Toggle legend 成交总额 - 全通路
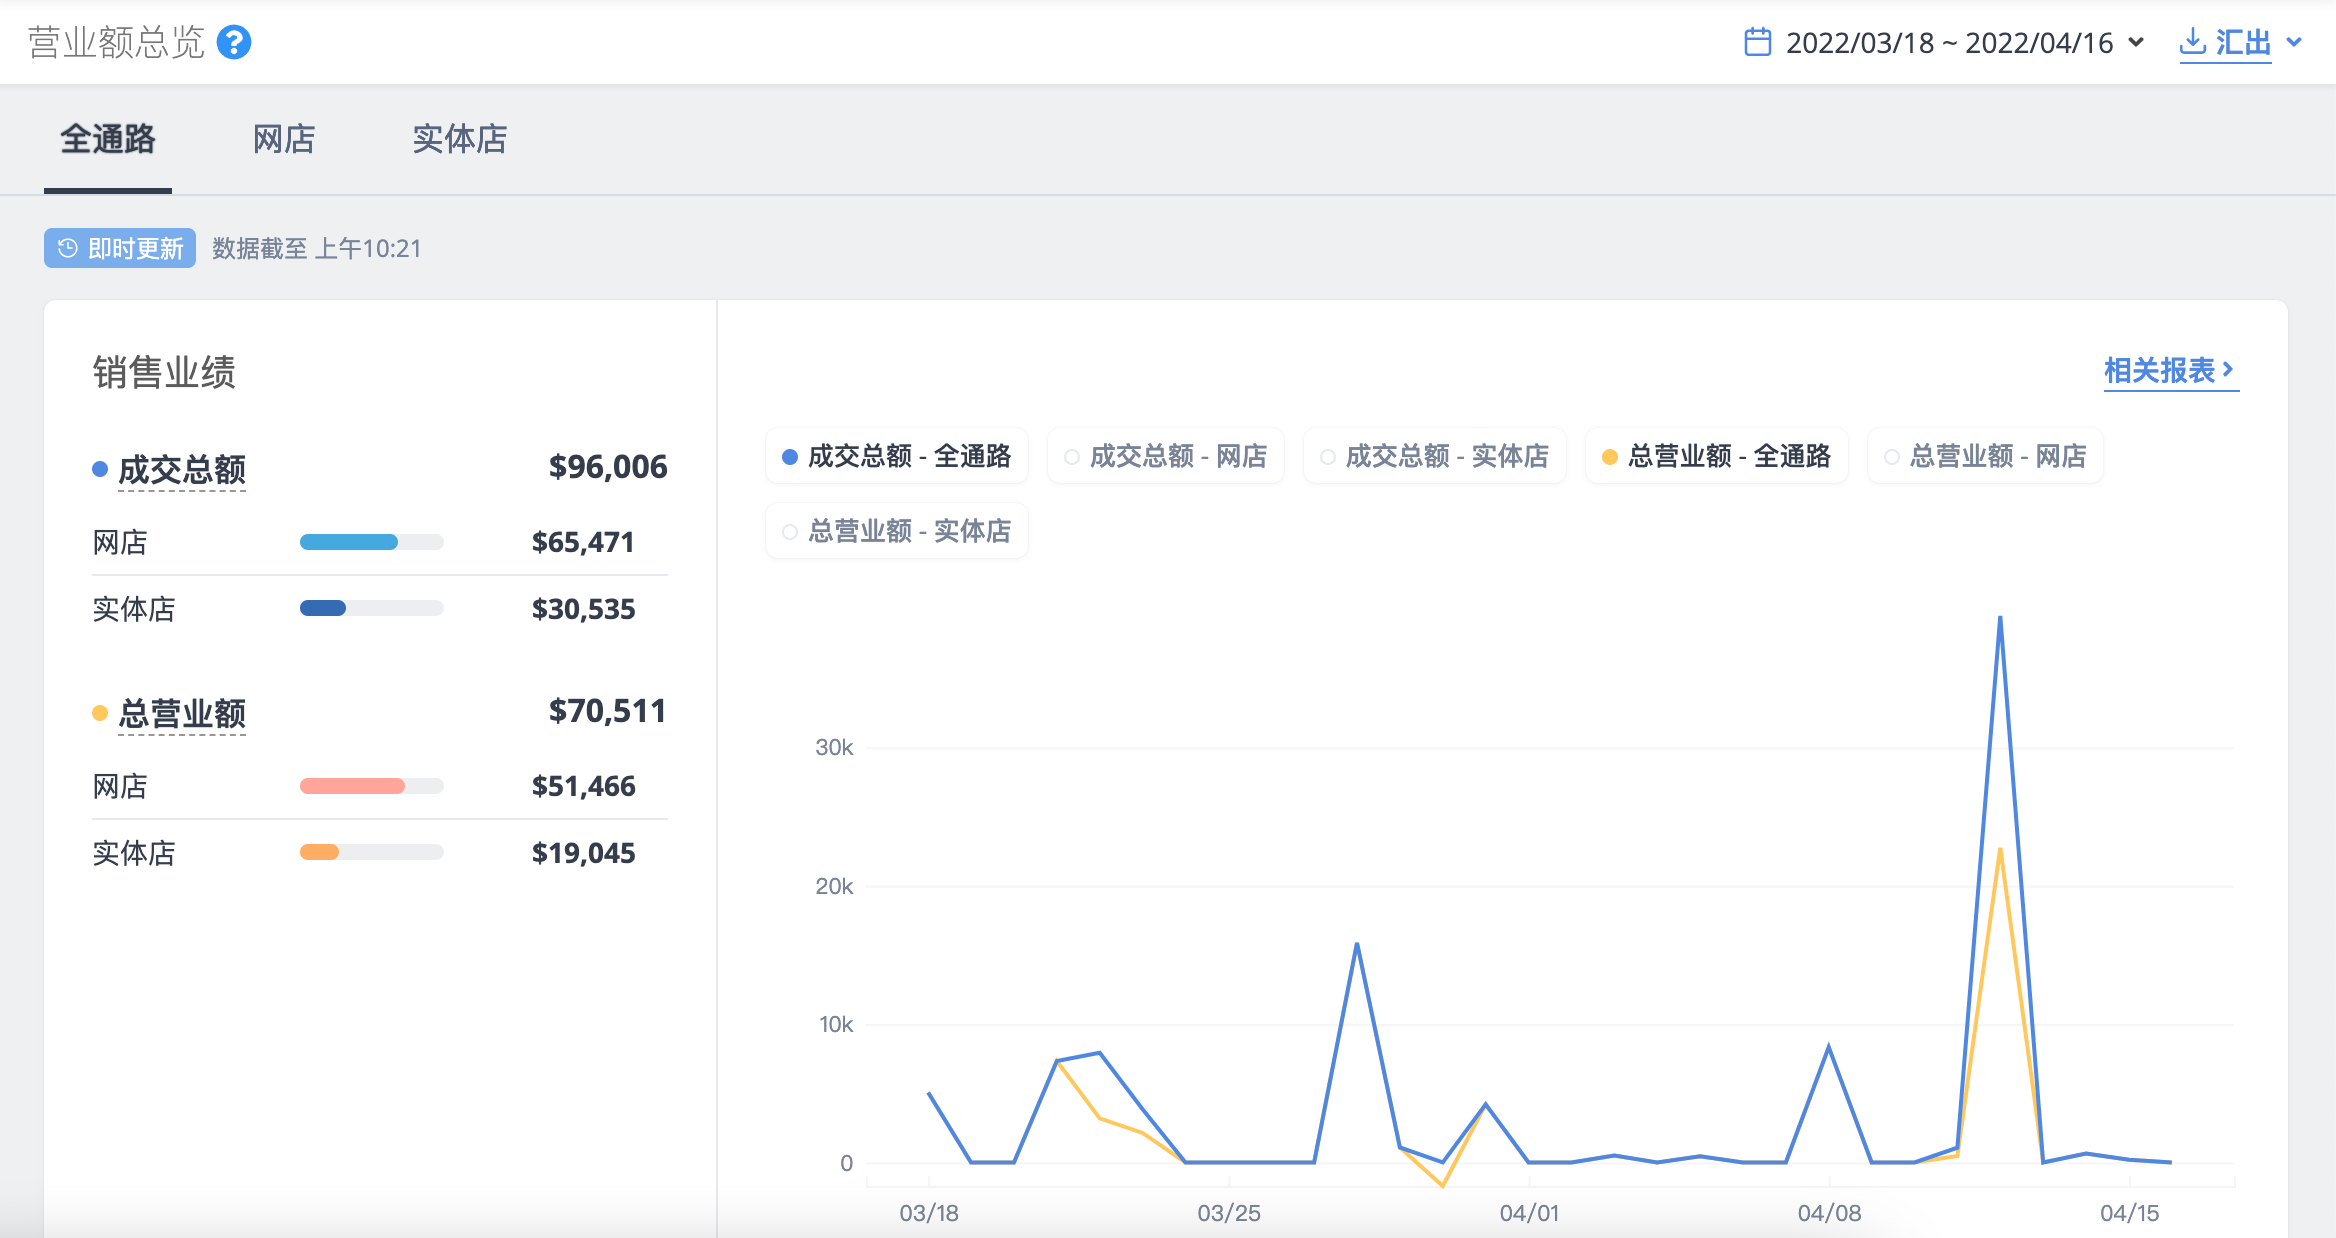This screenshot has width=2336, height=1238. (x=897, y=456)
